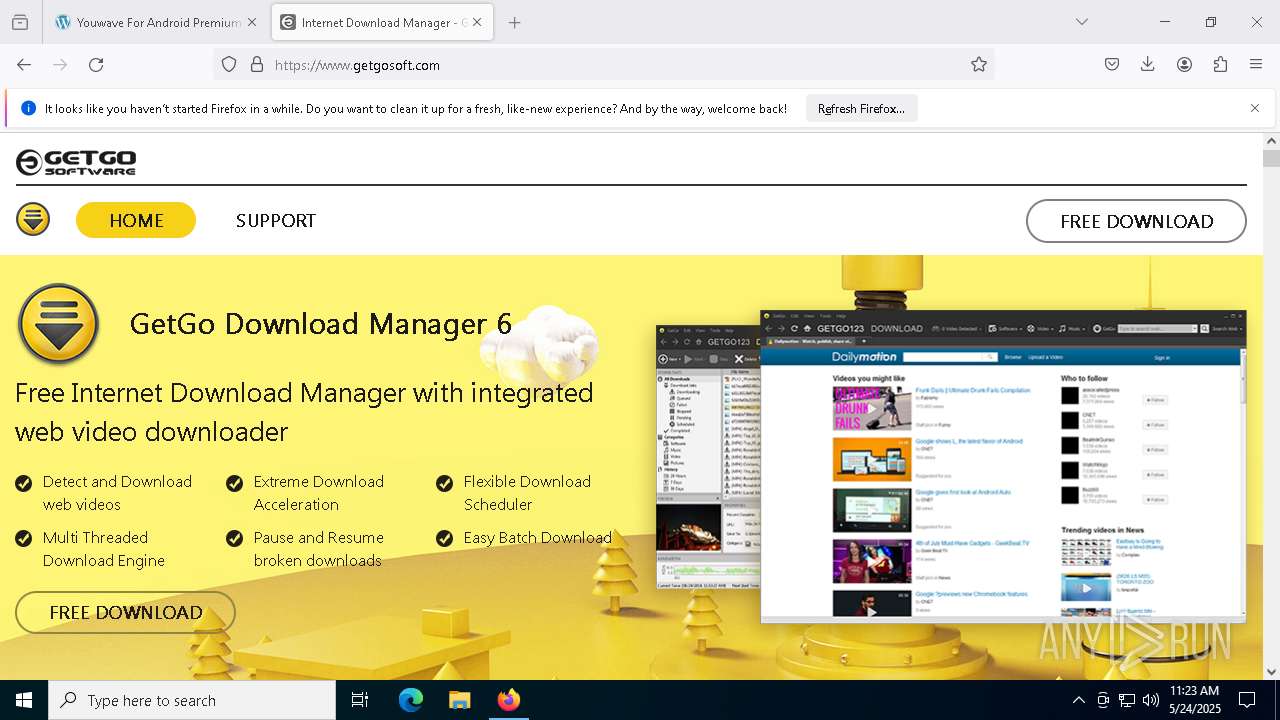Launch Microsoft Edge from taskbar
The height and width of the screenshot is (720, 1280).
[x=411, y=700]
